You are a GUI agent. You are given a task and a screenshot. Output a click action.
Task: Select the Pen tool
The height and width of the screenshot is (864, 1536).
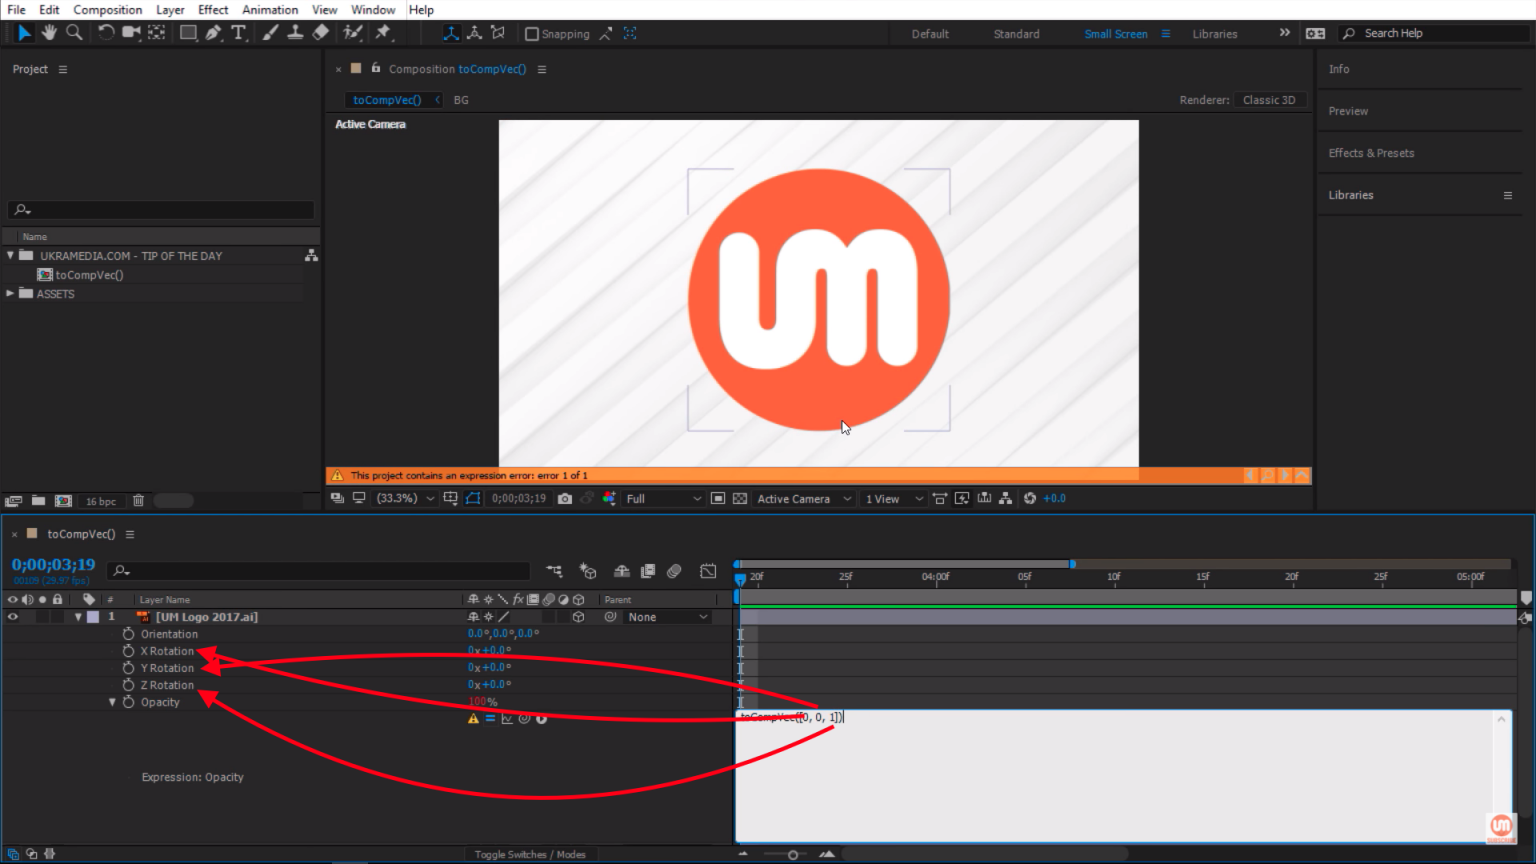pos(213,33)
